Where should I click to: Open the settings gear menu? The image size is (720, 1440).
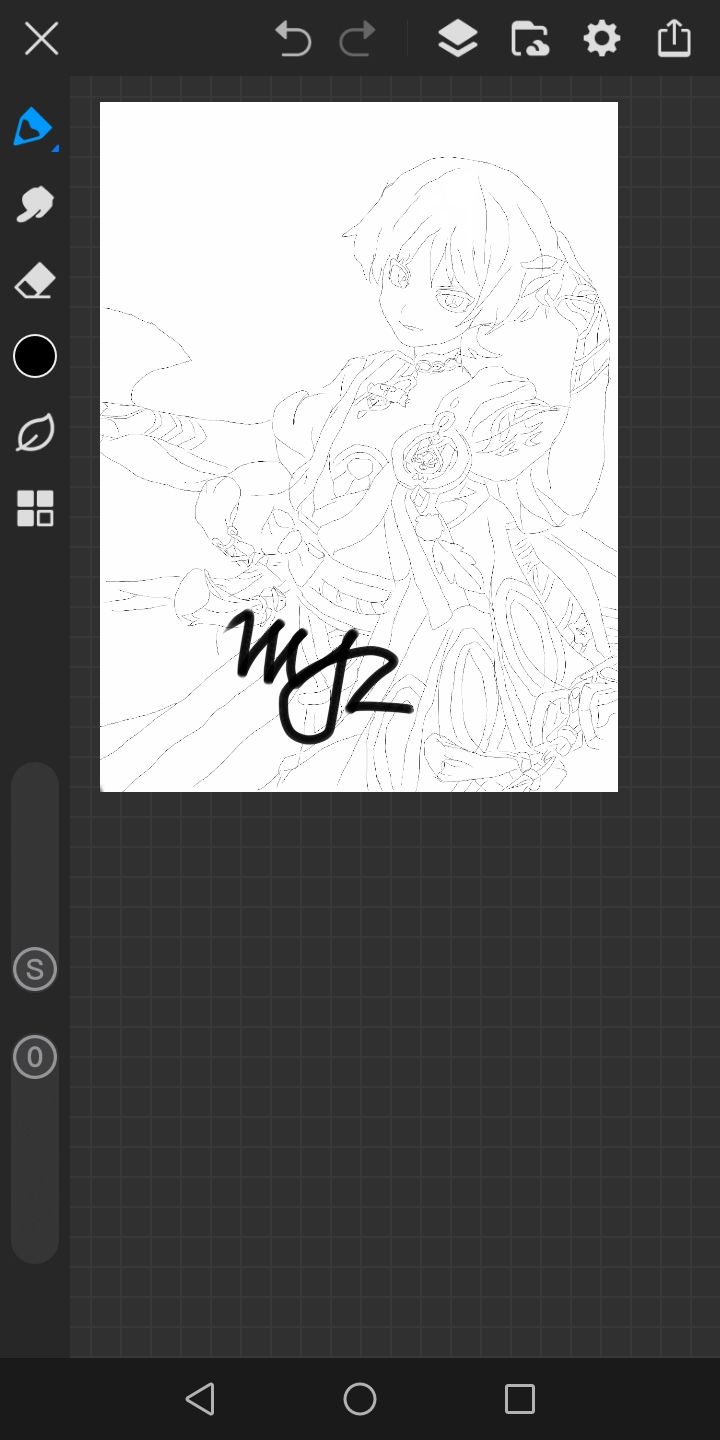(x=601, y=39)
